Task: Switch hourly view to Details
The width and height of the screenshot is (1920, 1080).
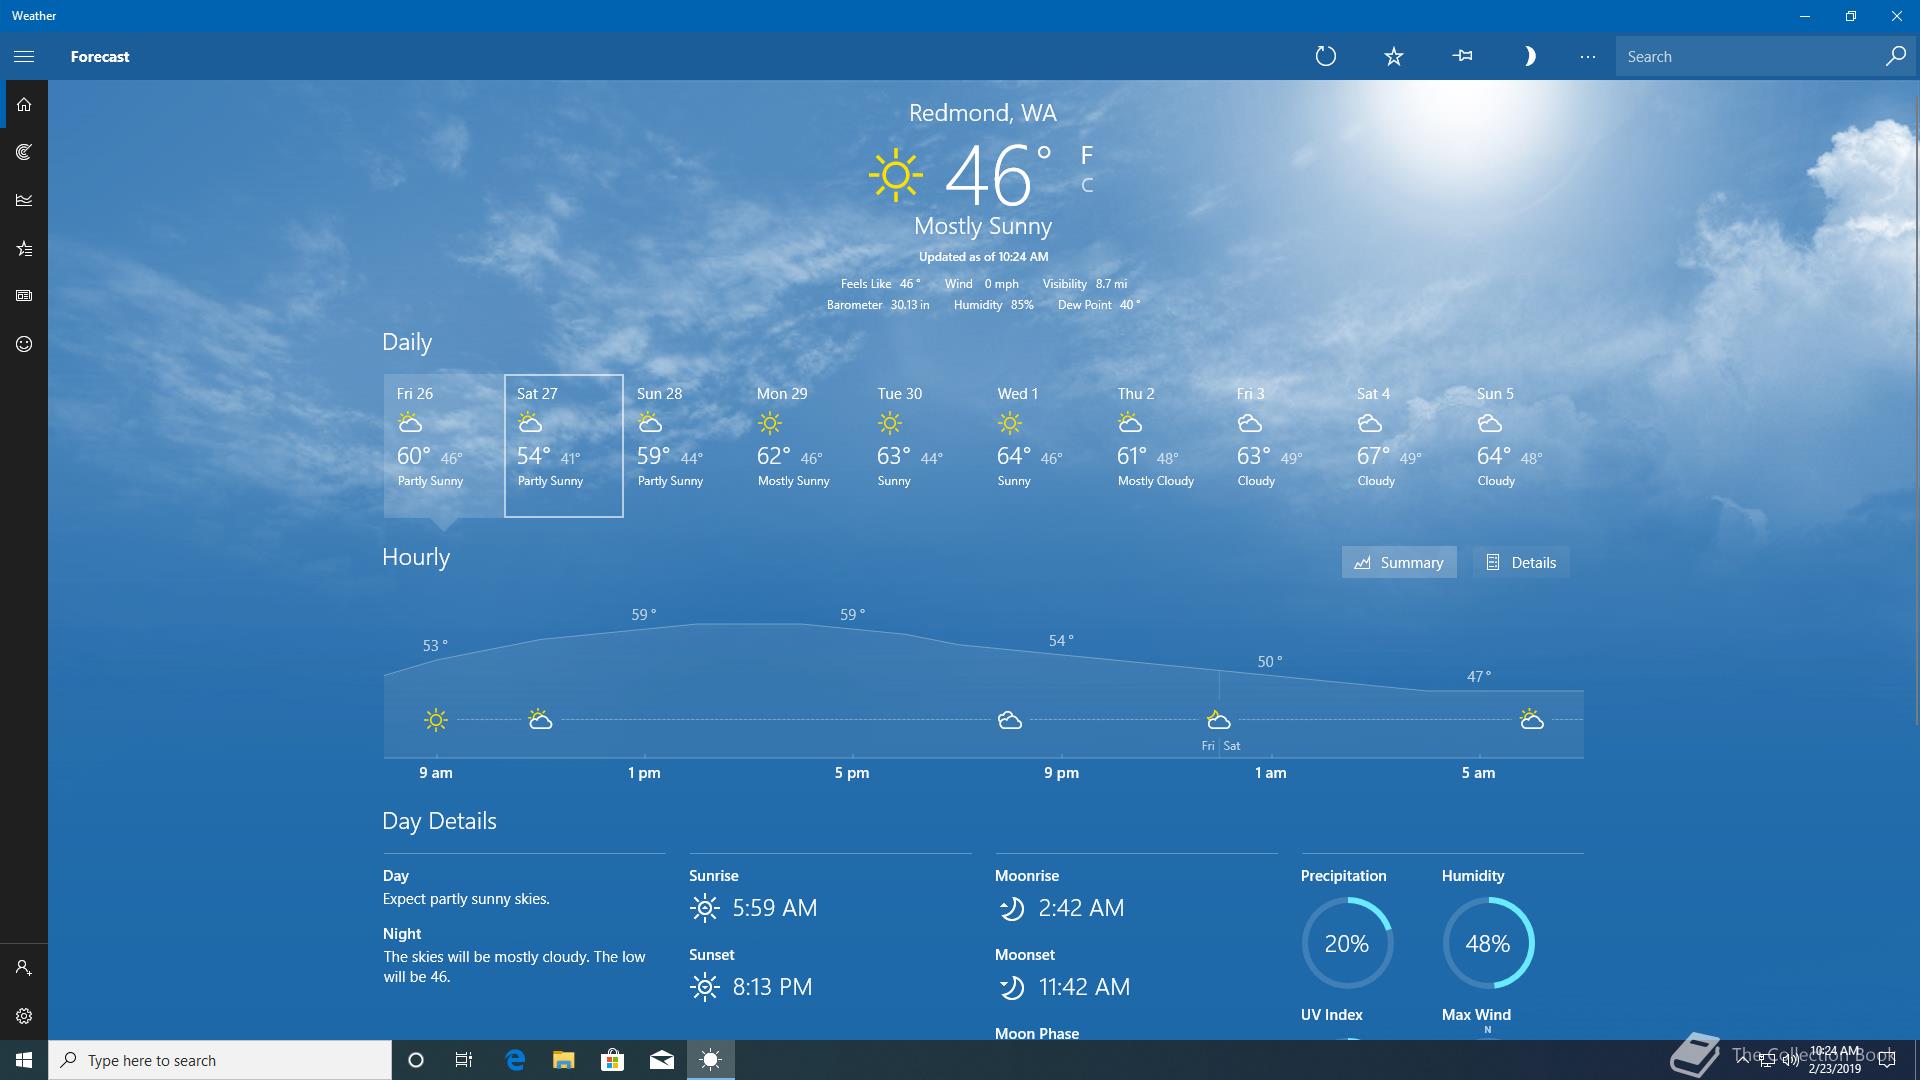Action: click(1520, 562)
